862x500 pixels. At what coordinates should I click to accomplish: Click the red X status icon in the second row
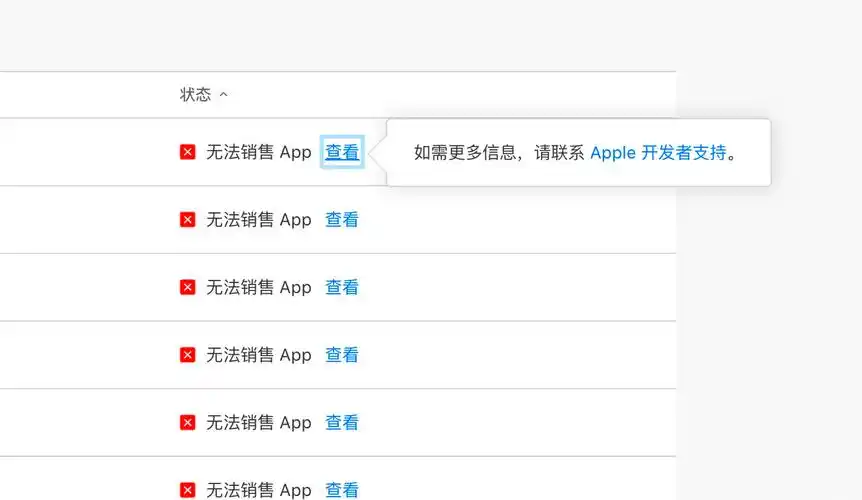click(187, 220)
